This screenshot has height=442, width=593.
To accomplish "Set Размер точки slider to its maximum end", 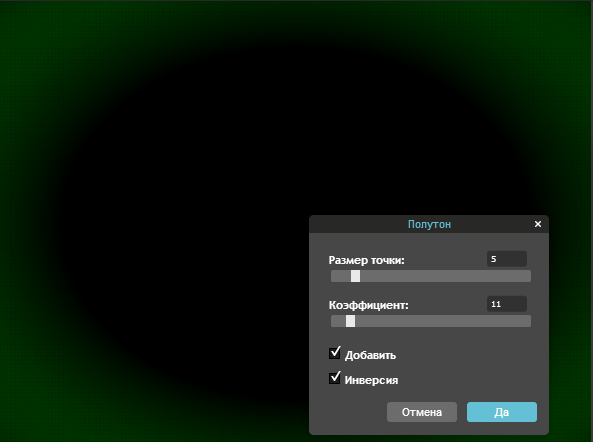I will [529, 276].
